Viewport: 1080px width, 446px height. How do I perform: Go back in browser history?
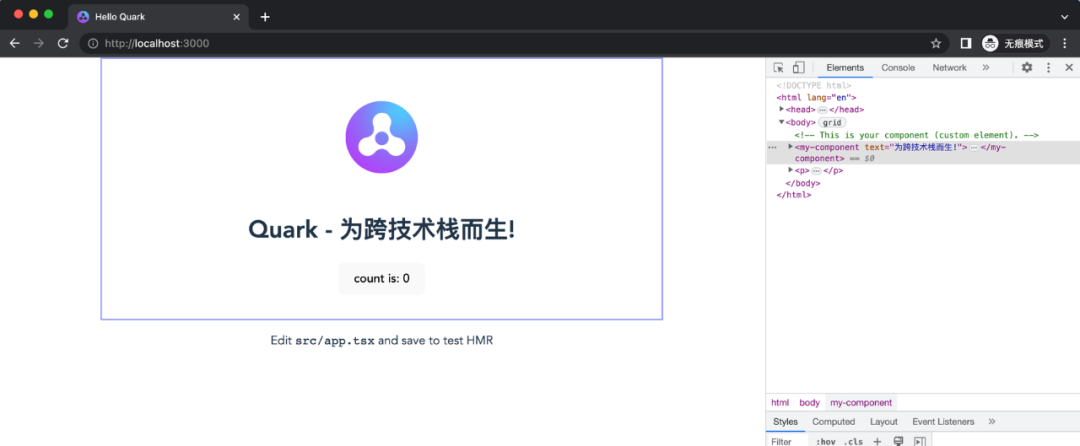pos(14,43)
